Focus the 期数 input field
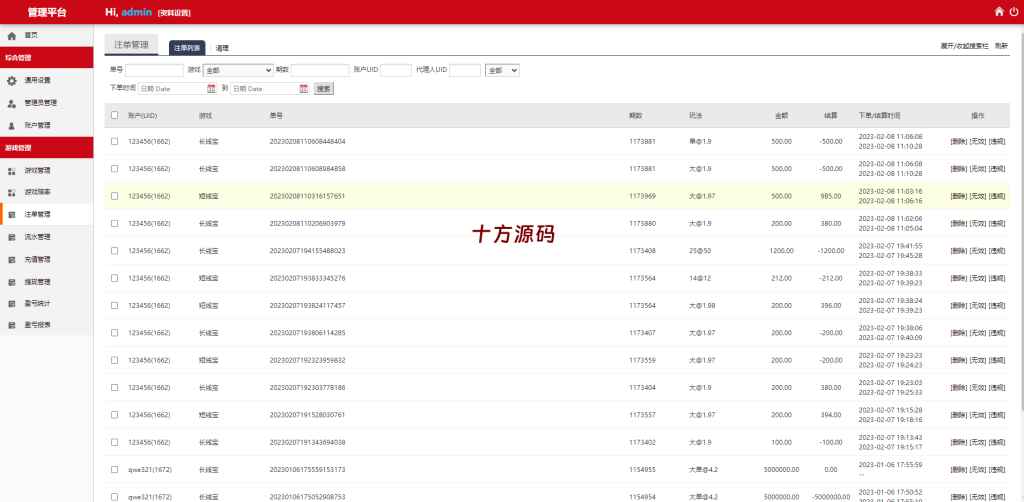Viewport: 1024px width, 502px height. [x=320, y=70]
